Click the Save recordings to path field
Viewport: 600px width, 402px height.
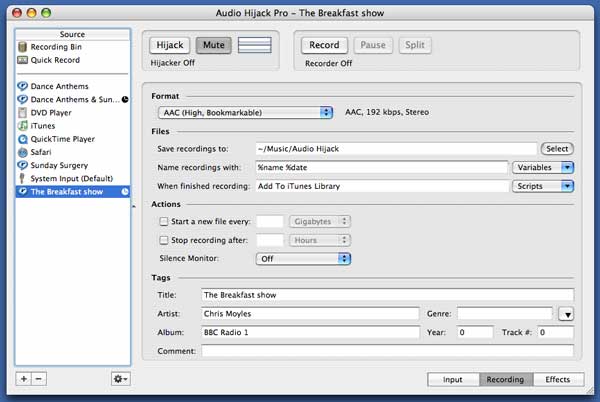396,149
